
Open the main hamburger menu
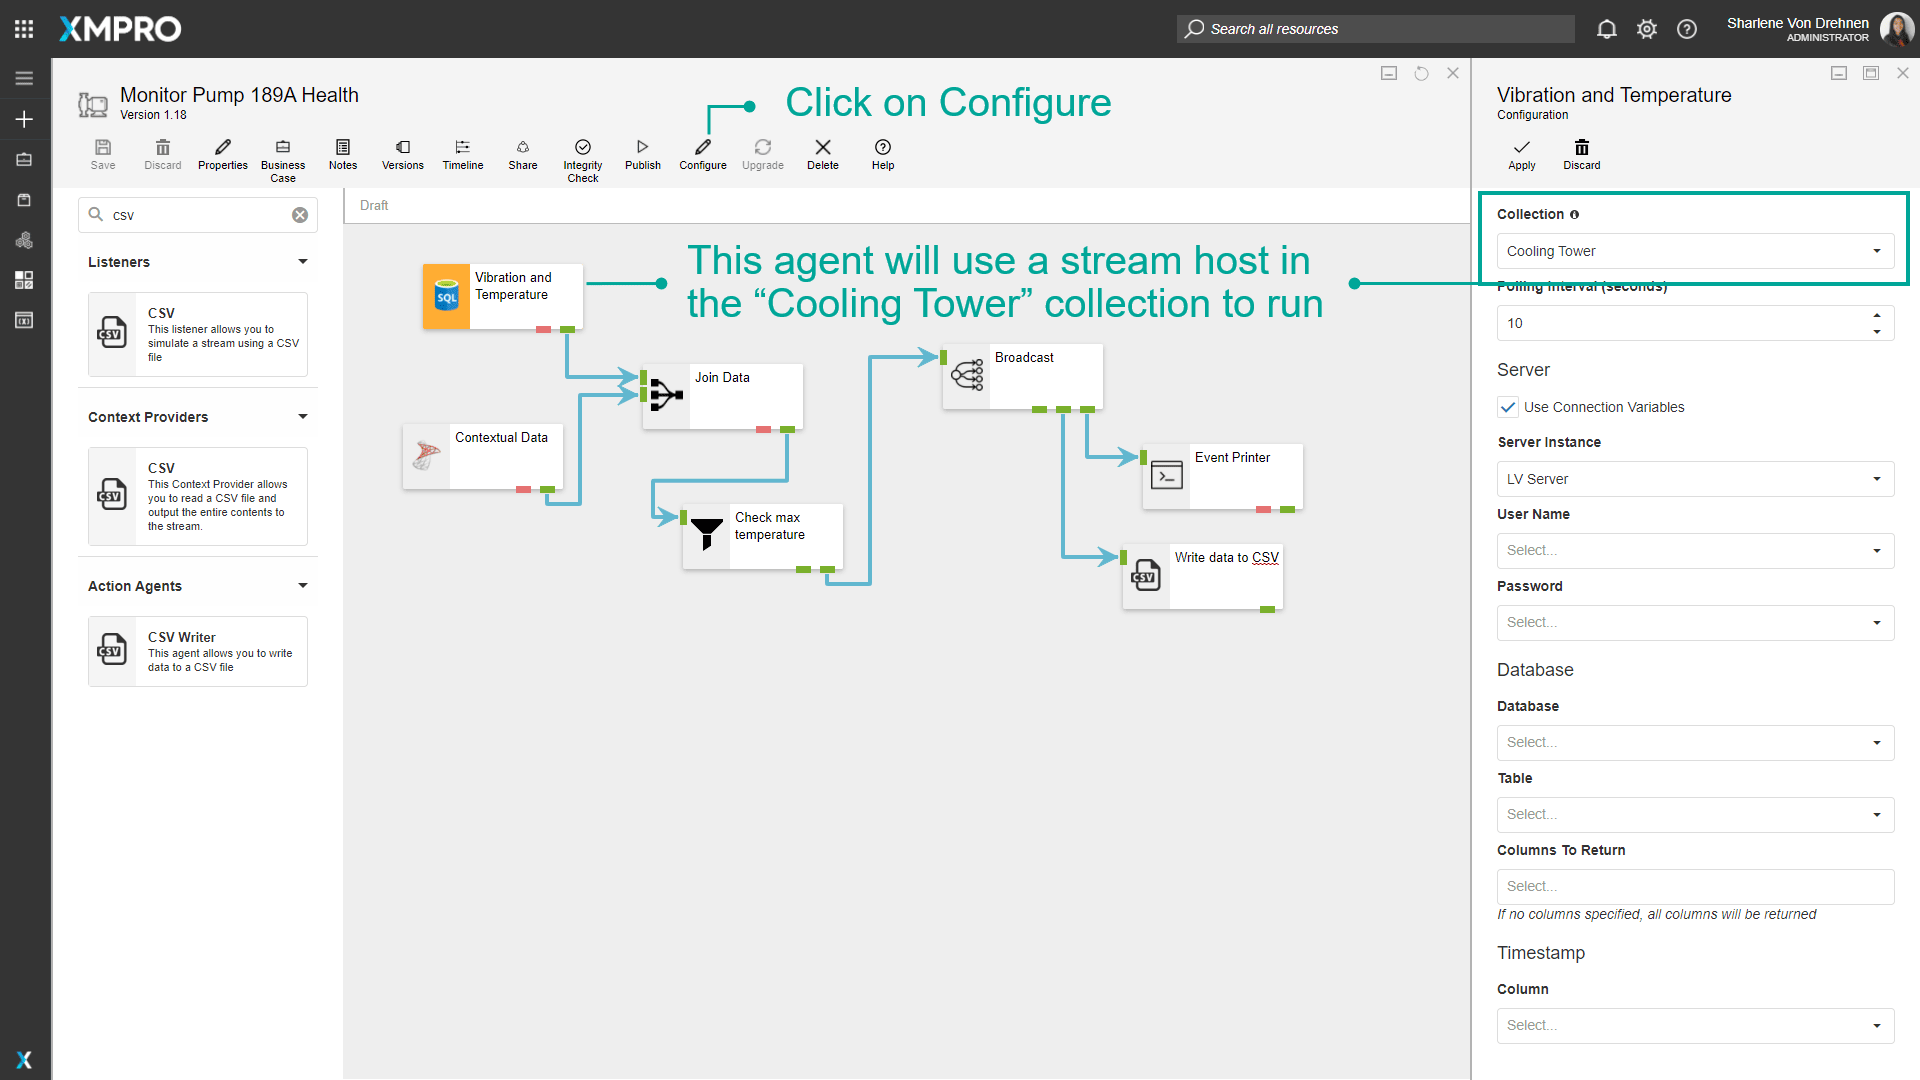tap(24, 78)
